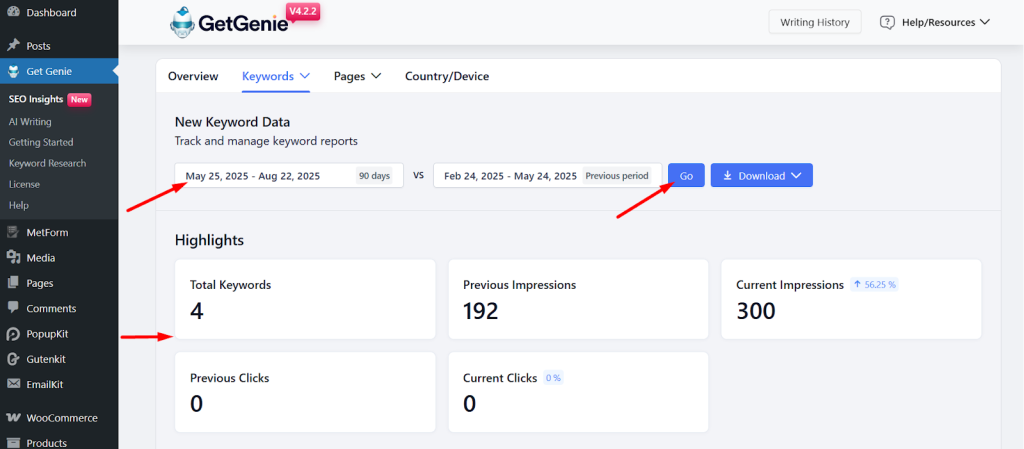This screenshot has height=449, width=1024.
Task: Switch to the Country/Device tab
Action: tap(447, 76)
